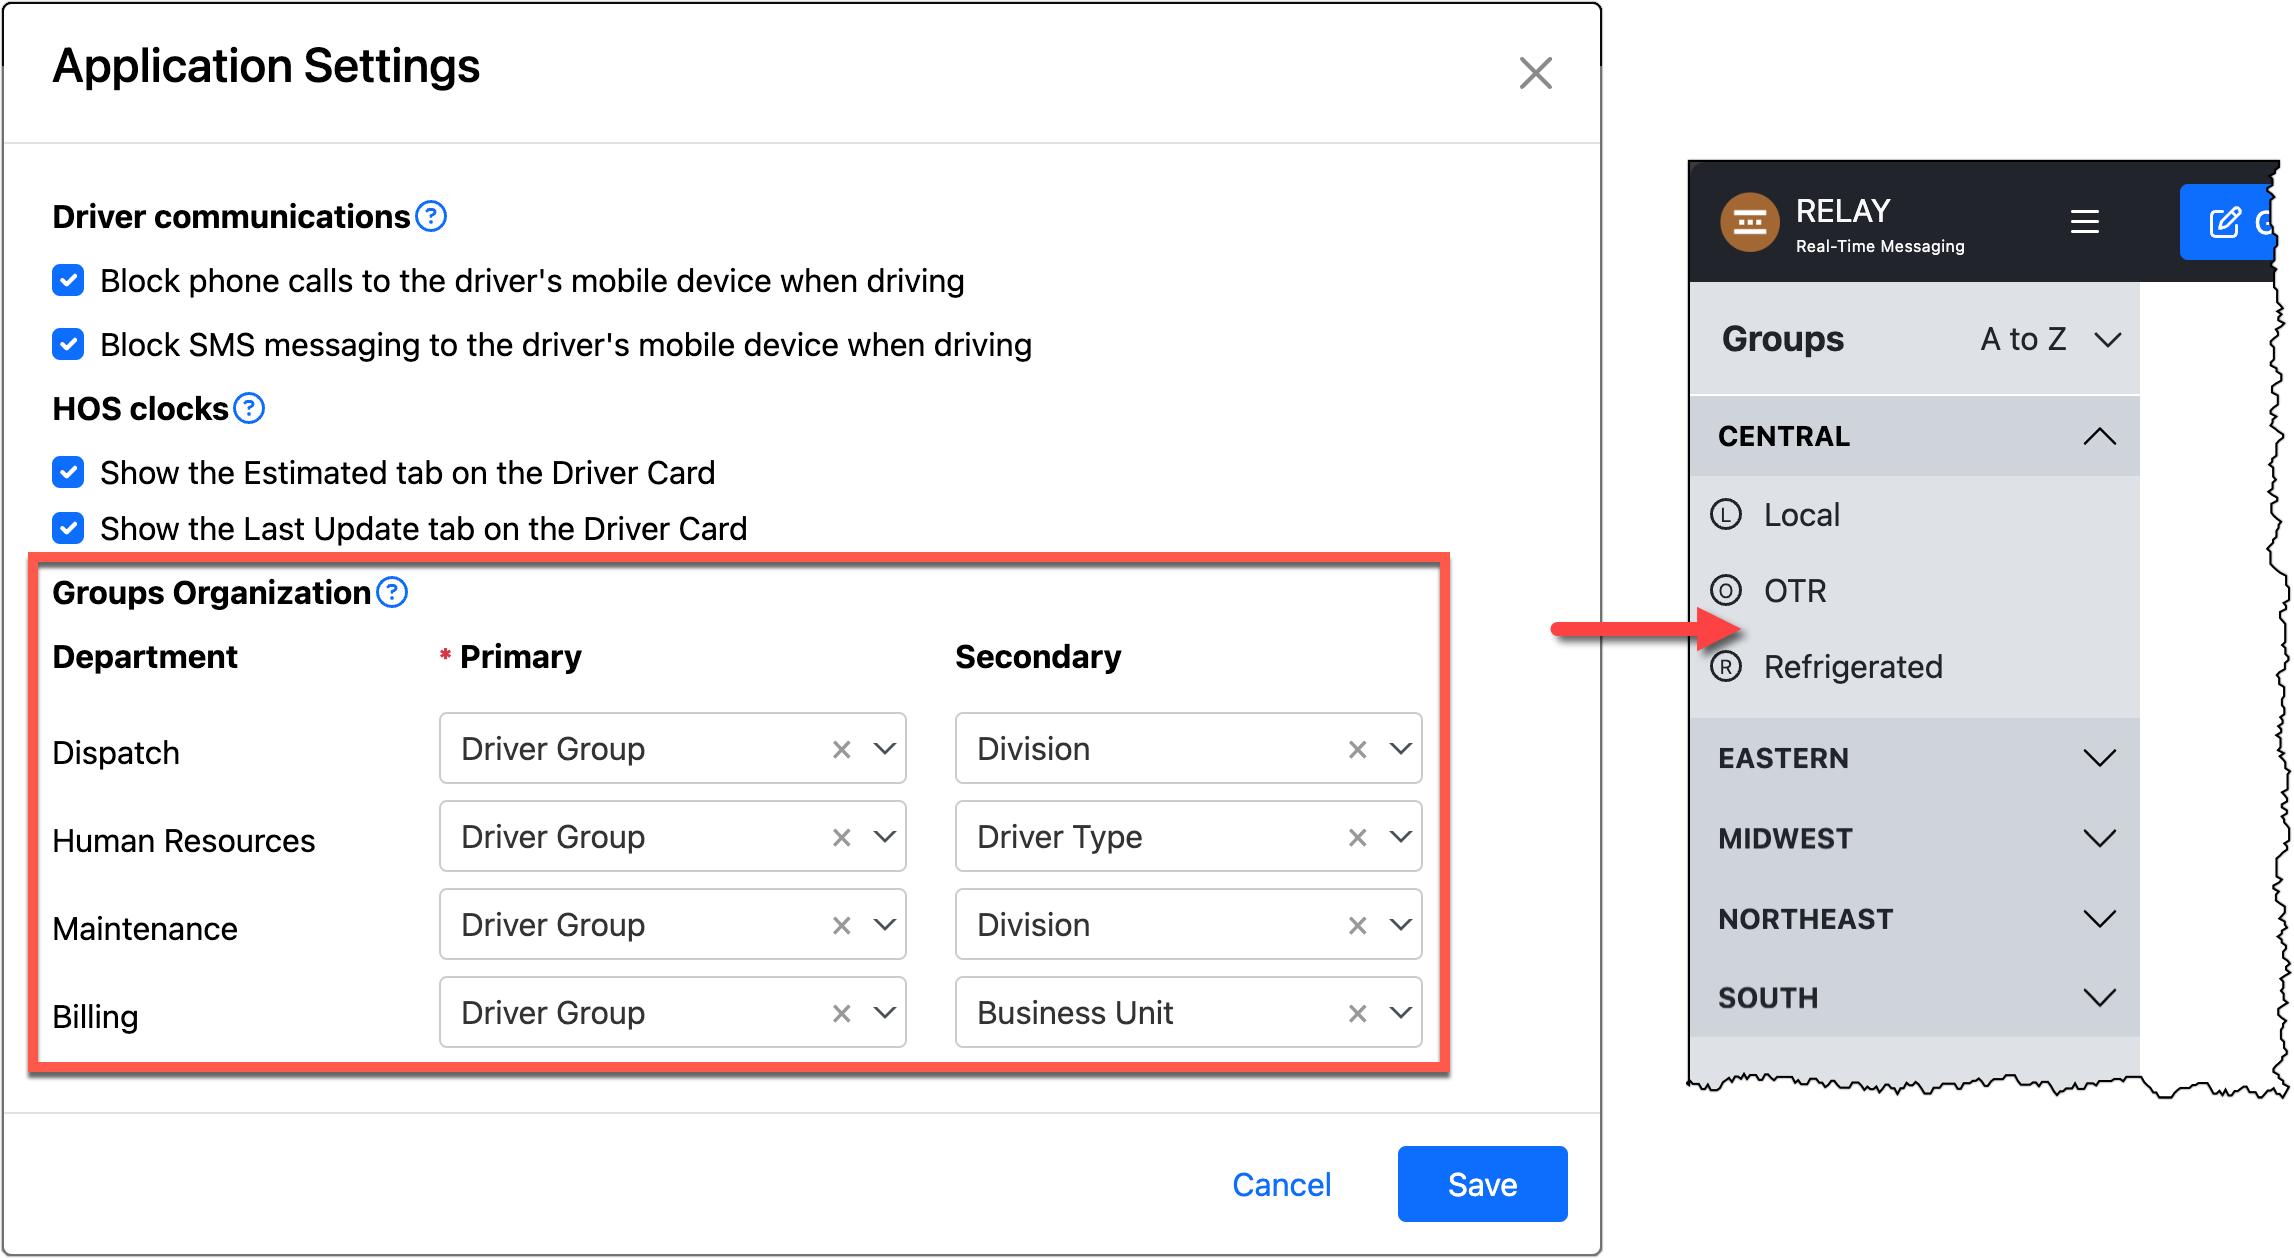
Task: Save the application settings
Action: [1481, 1184]
